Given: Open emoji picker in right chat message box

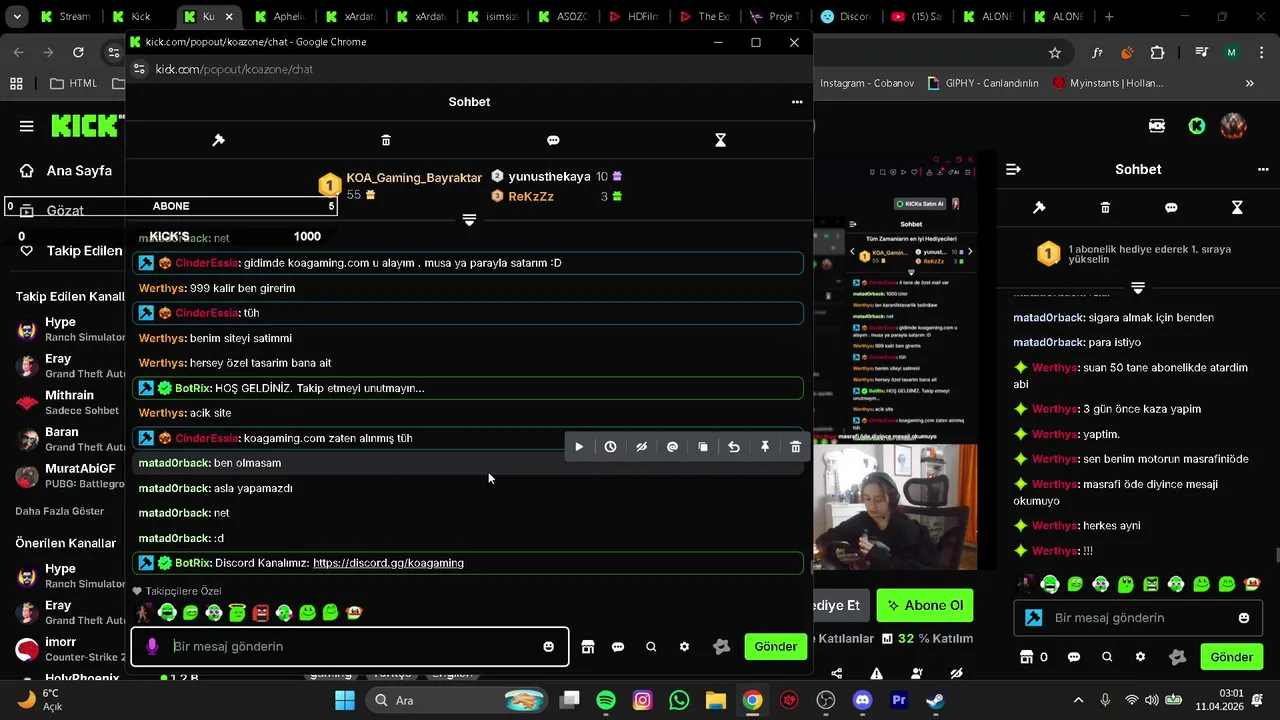Looking at the screenshot, I should 1244,618.
